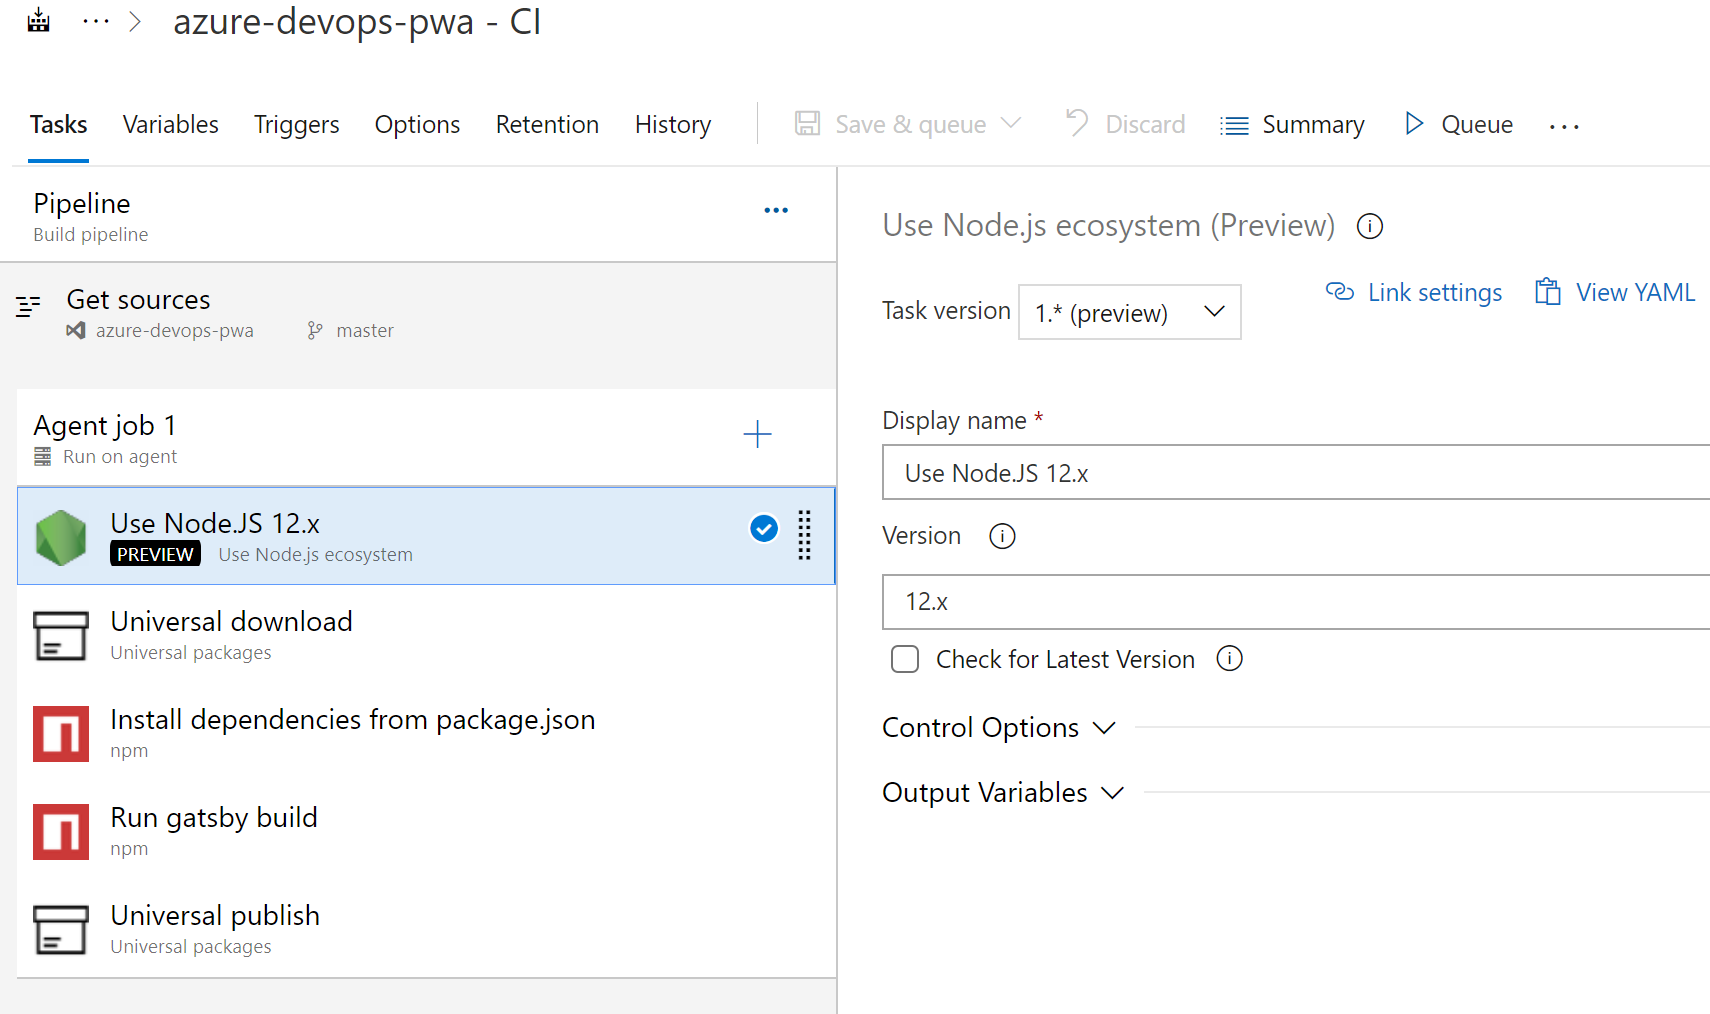Expand Save & queue dropdown arrow
Screen dimensions: 1710x1014
coord(1011,123)
